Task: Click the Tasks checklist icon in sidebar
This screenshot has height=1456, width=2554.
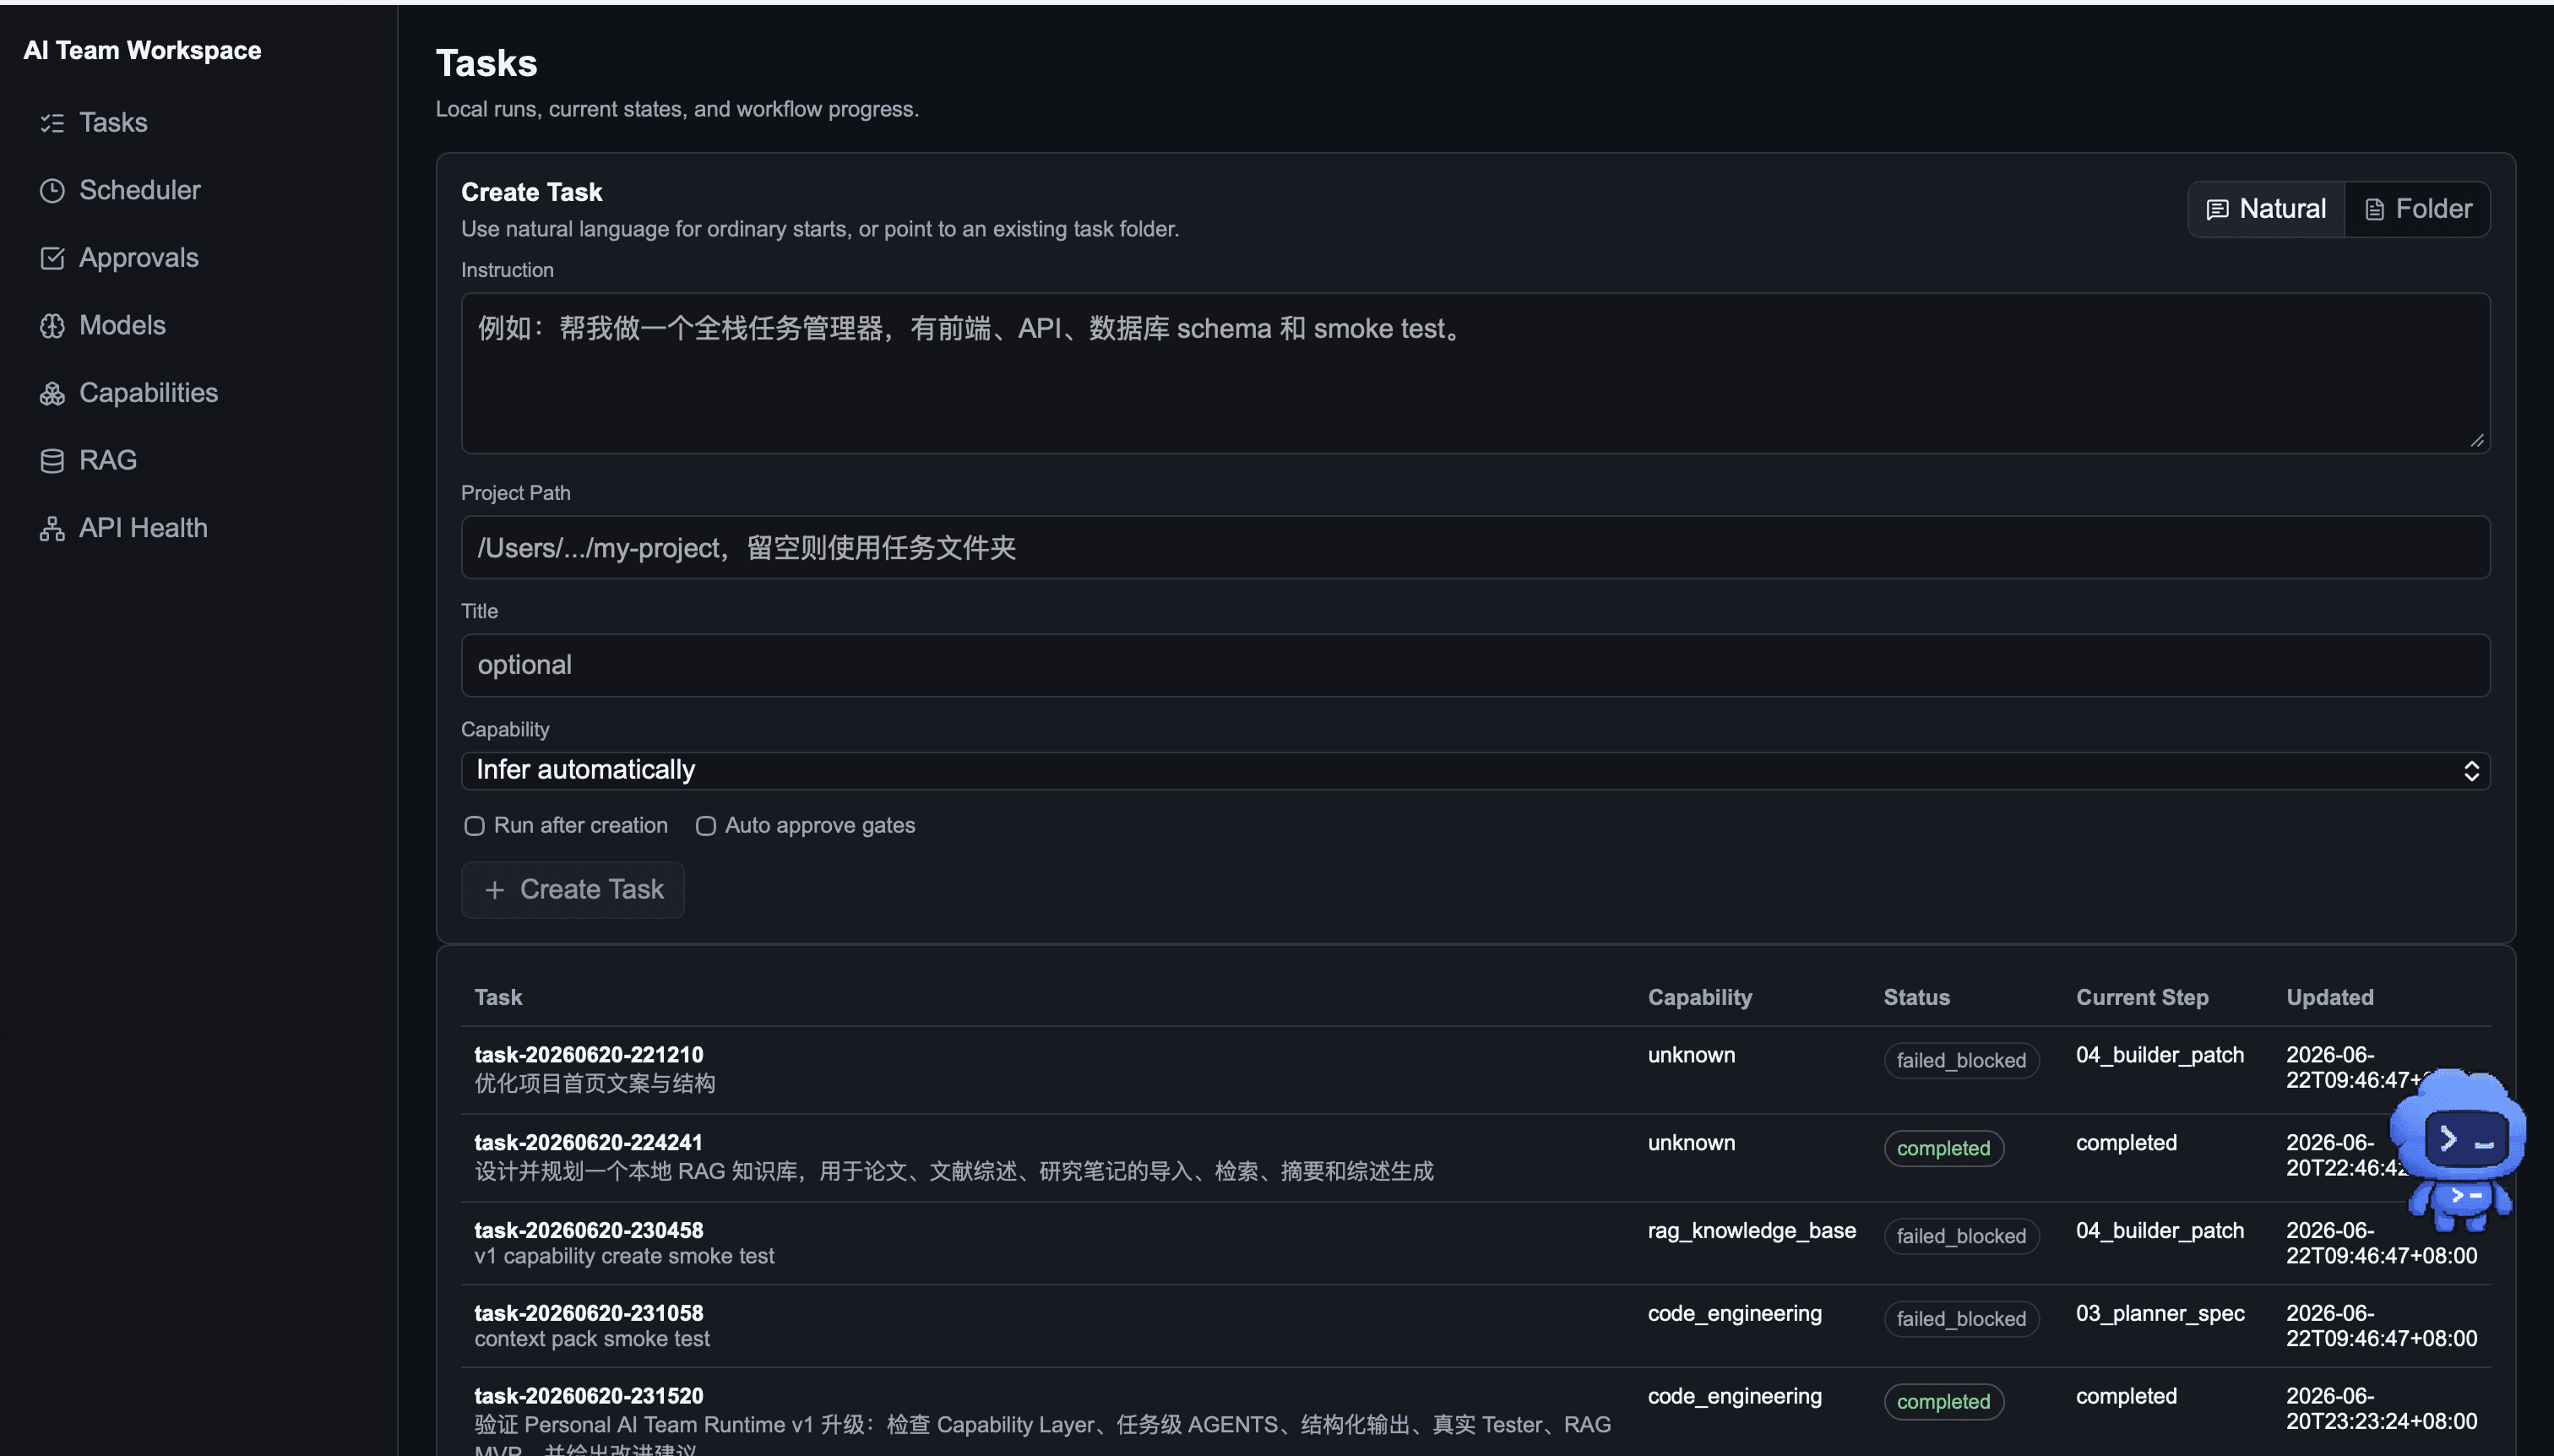Action: [52, 123]
